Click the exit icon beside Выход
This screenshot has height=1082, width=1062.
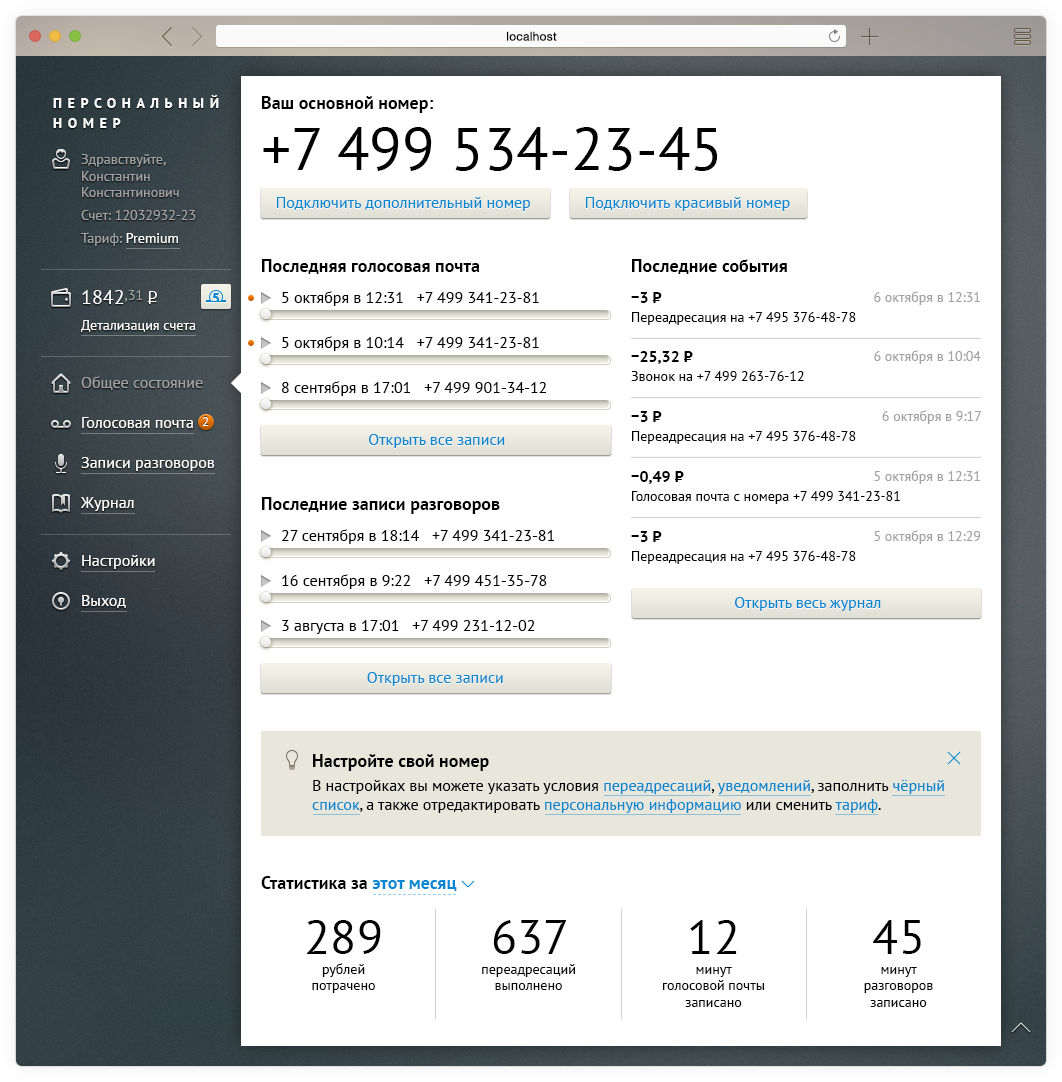coord(61,601)
